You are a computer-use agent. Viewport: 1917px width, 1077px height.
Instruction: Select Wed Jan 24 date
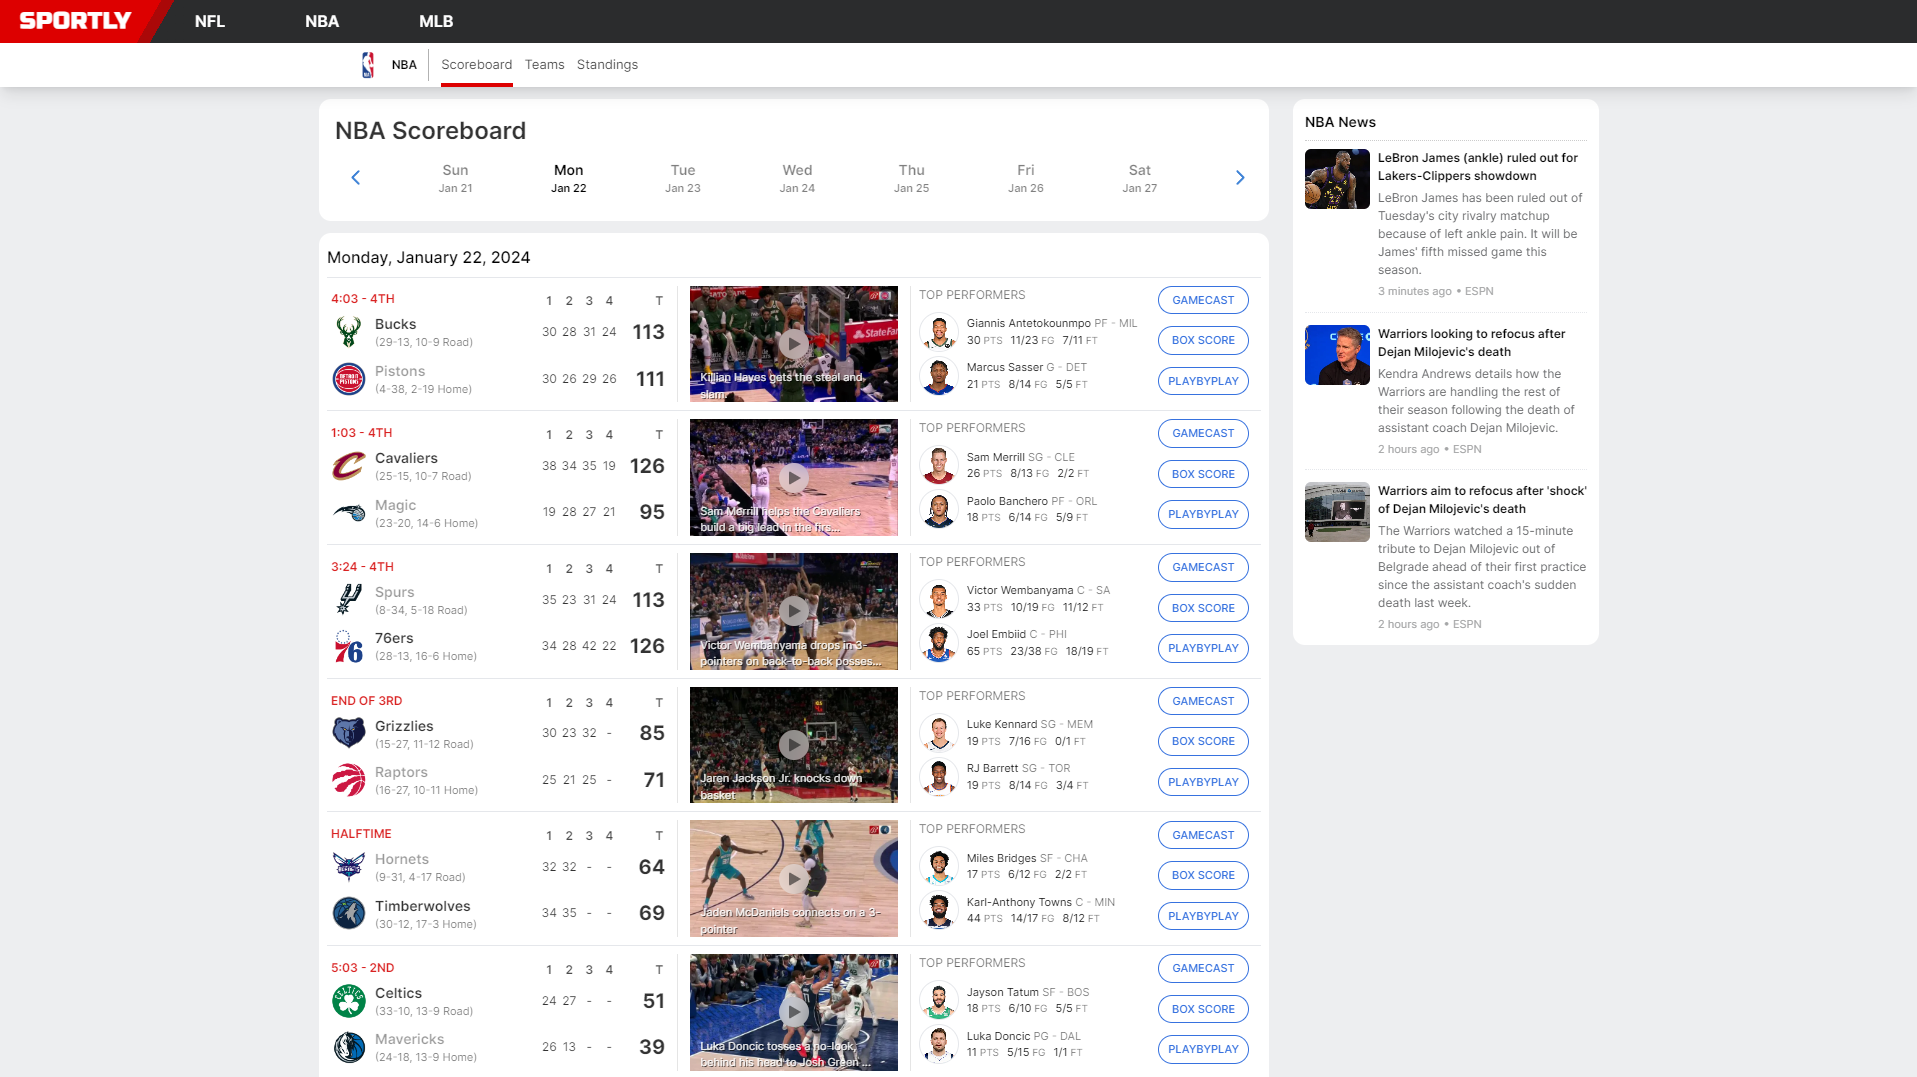coord(797,178)
